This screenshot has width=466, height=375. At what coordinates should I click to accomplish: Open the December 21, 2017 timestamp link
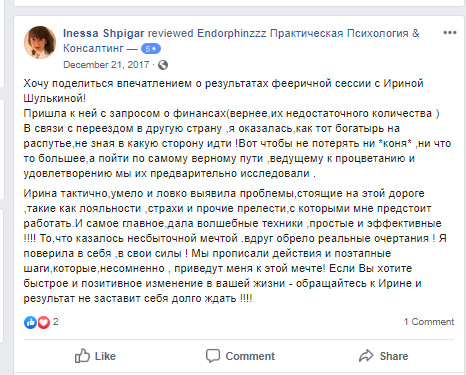tap(106, 65)
